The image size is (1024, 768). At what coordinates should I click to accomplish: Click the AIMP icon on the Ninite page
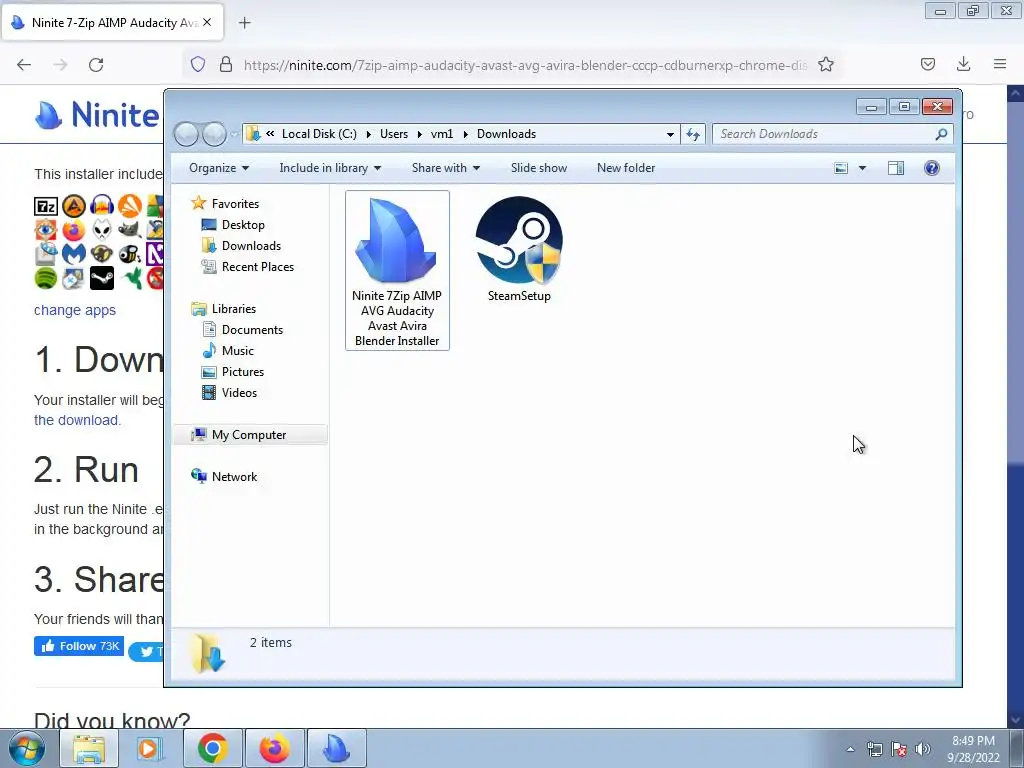pos(74,206)
